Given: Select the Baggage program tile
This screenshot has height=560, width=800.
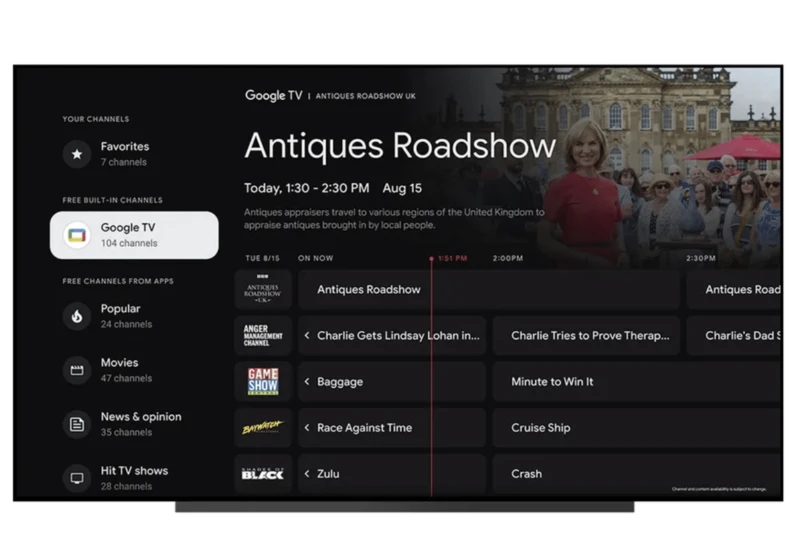Looking at the screenshot, I should 392,381.
